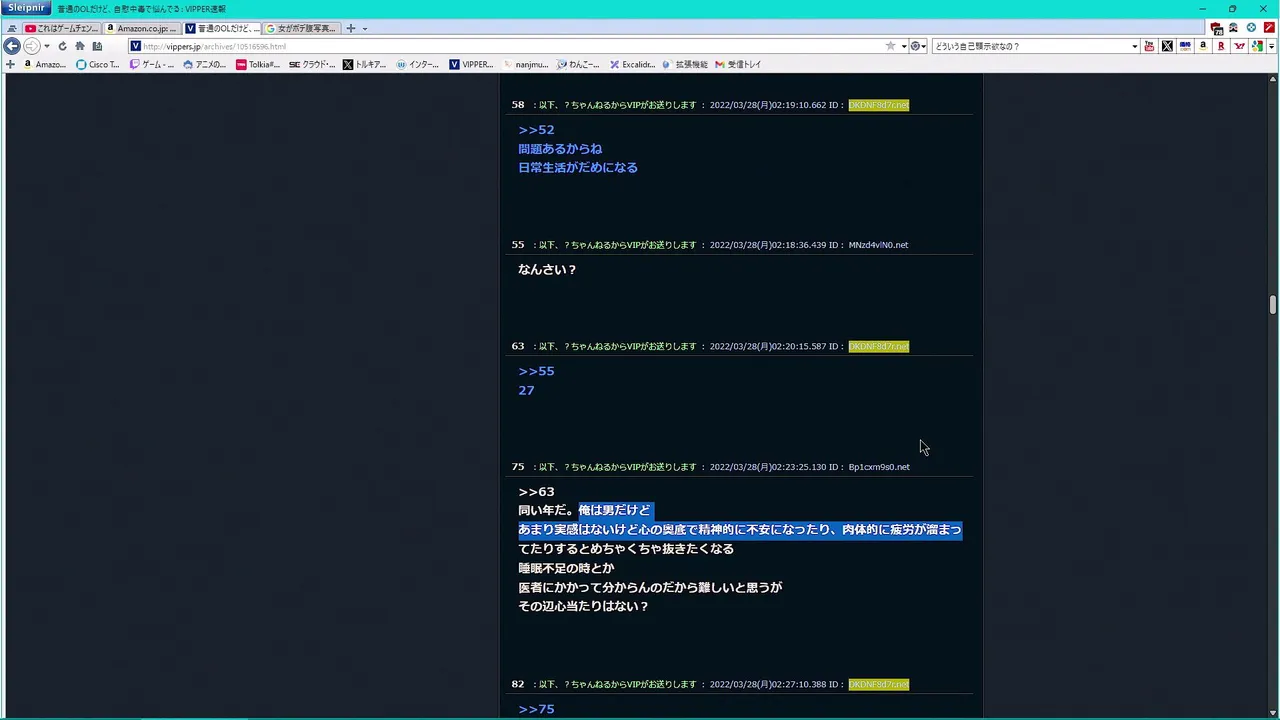Click highlighted ID on post 58

[878, 105]
